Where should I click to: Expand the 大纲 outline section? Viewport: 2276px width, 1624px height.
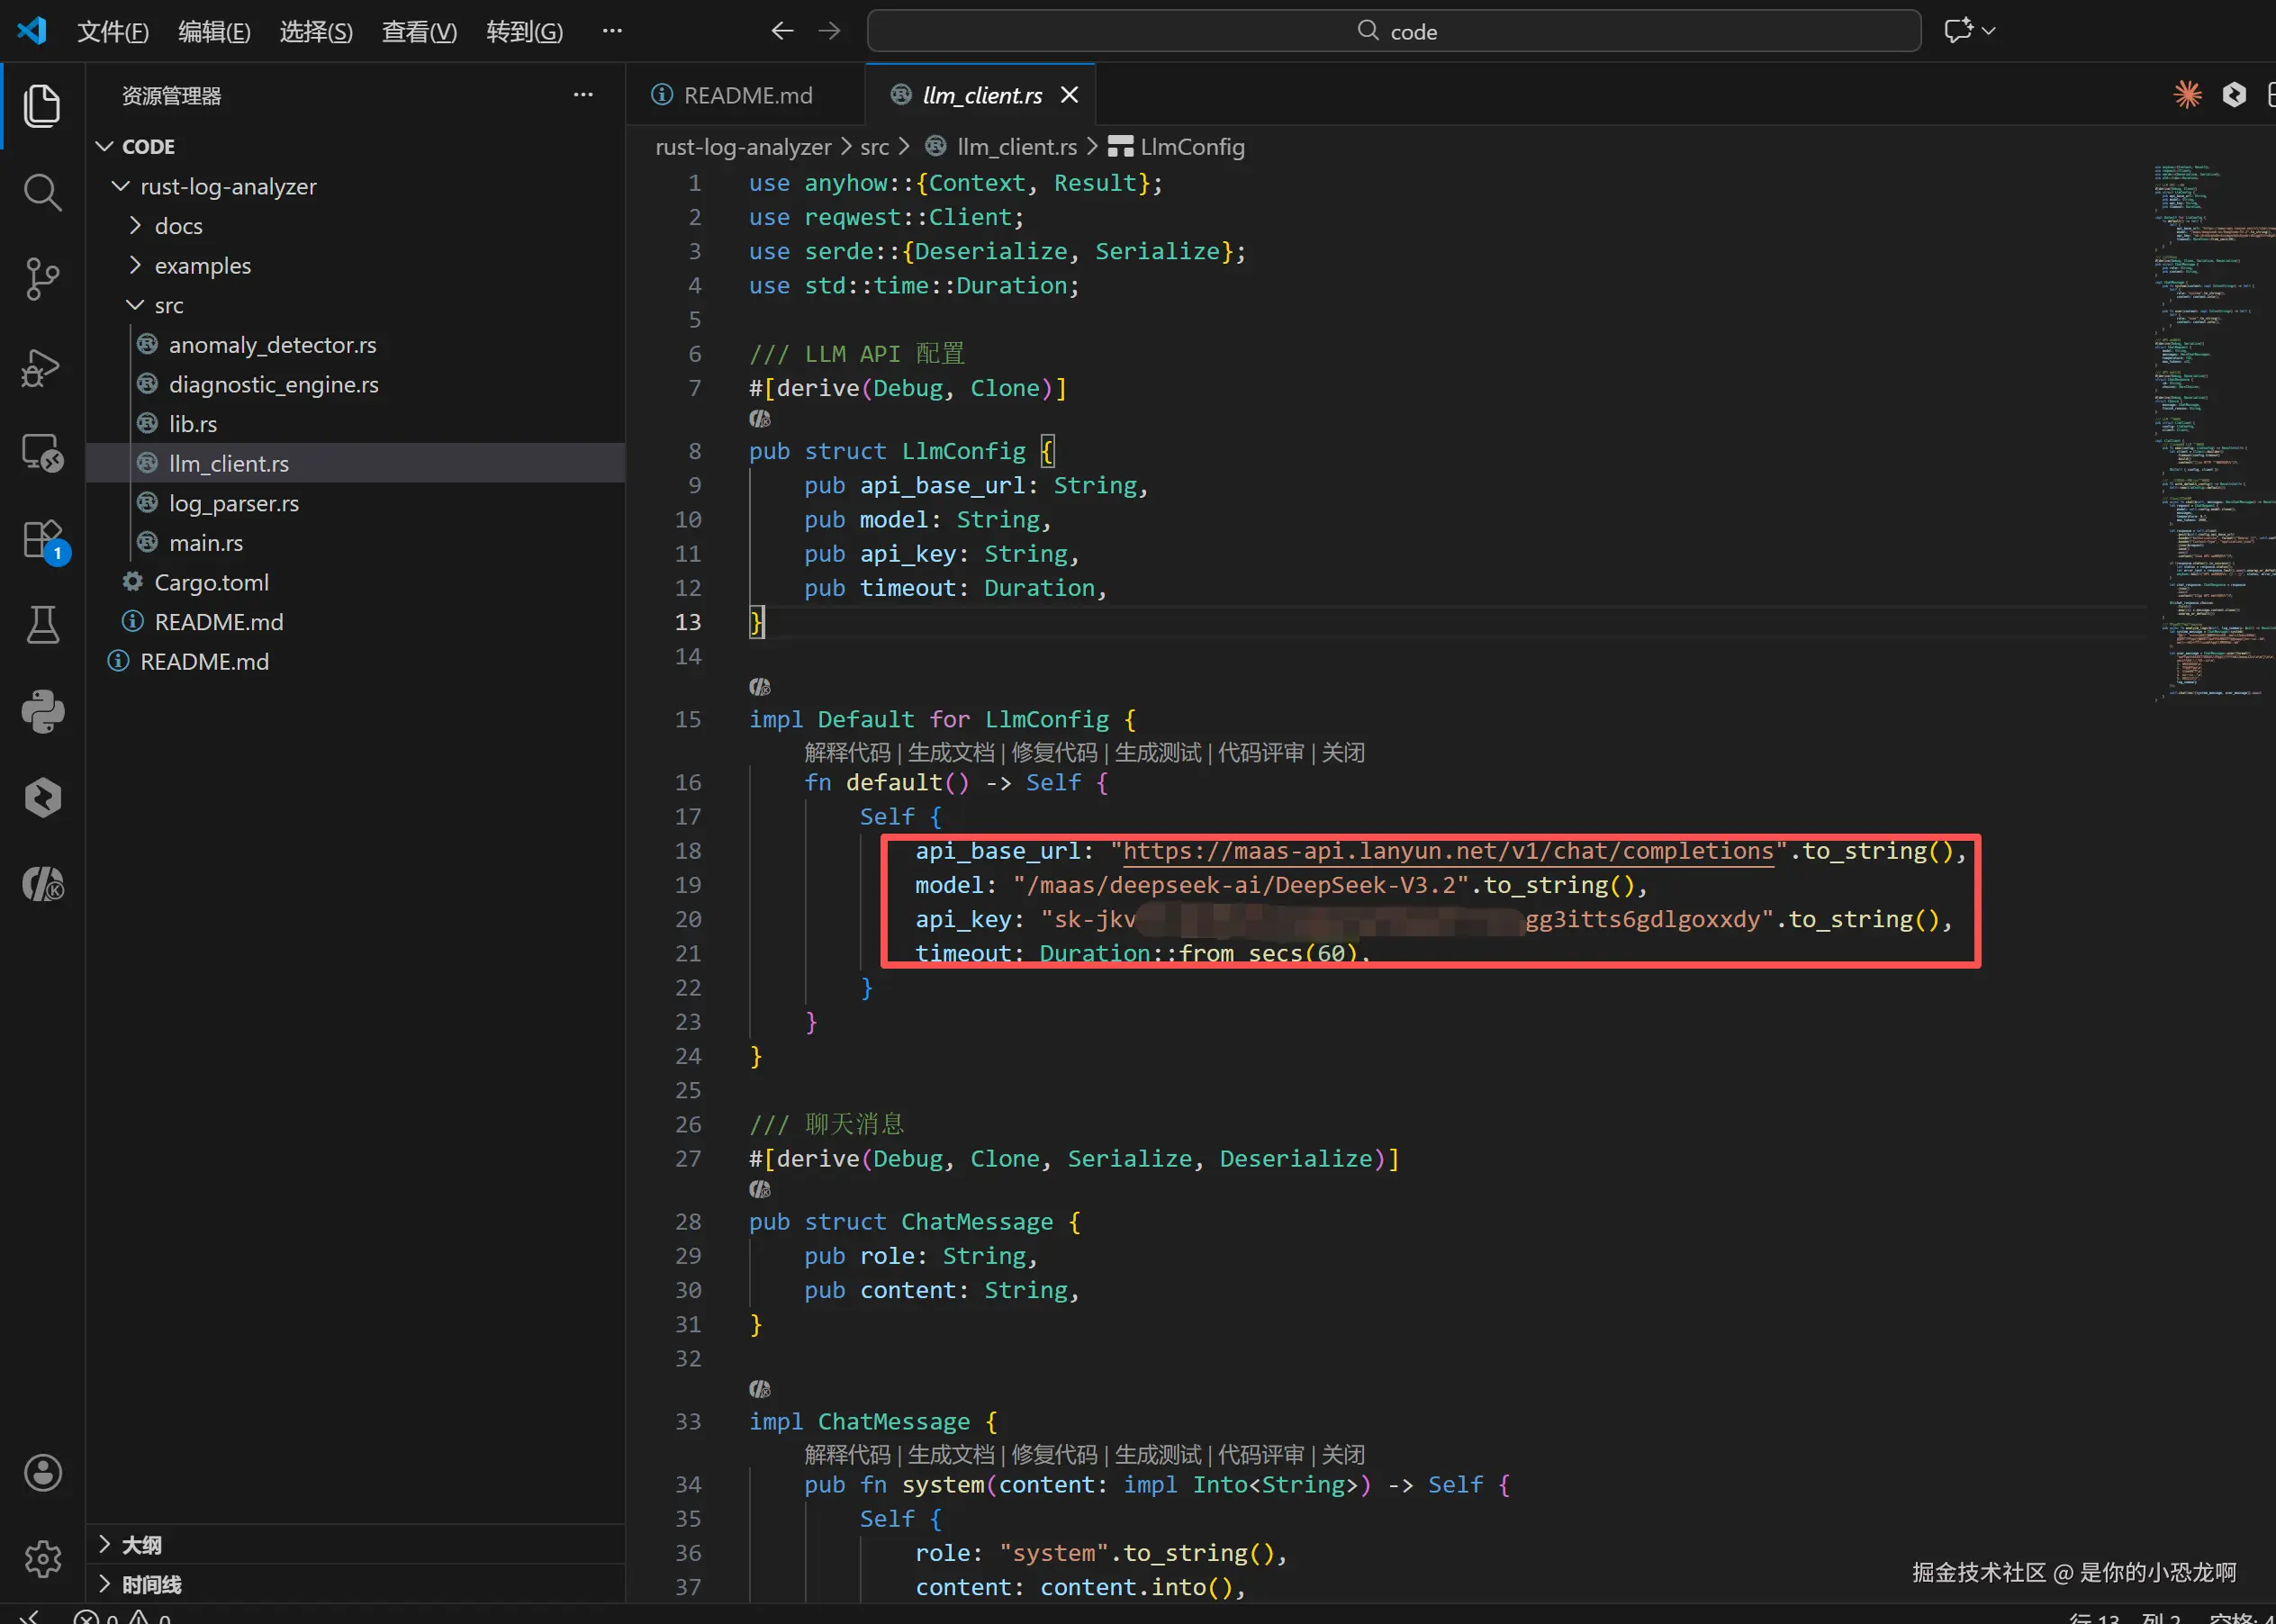(x=141, y=1545)
